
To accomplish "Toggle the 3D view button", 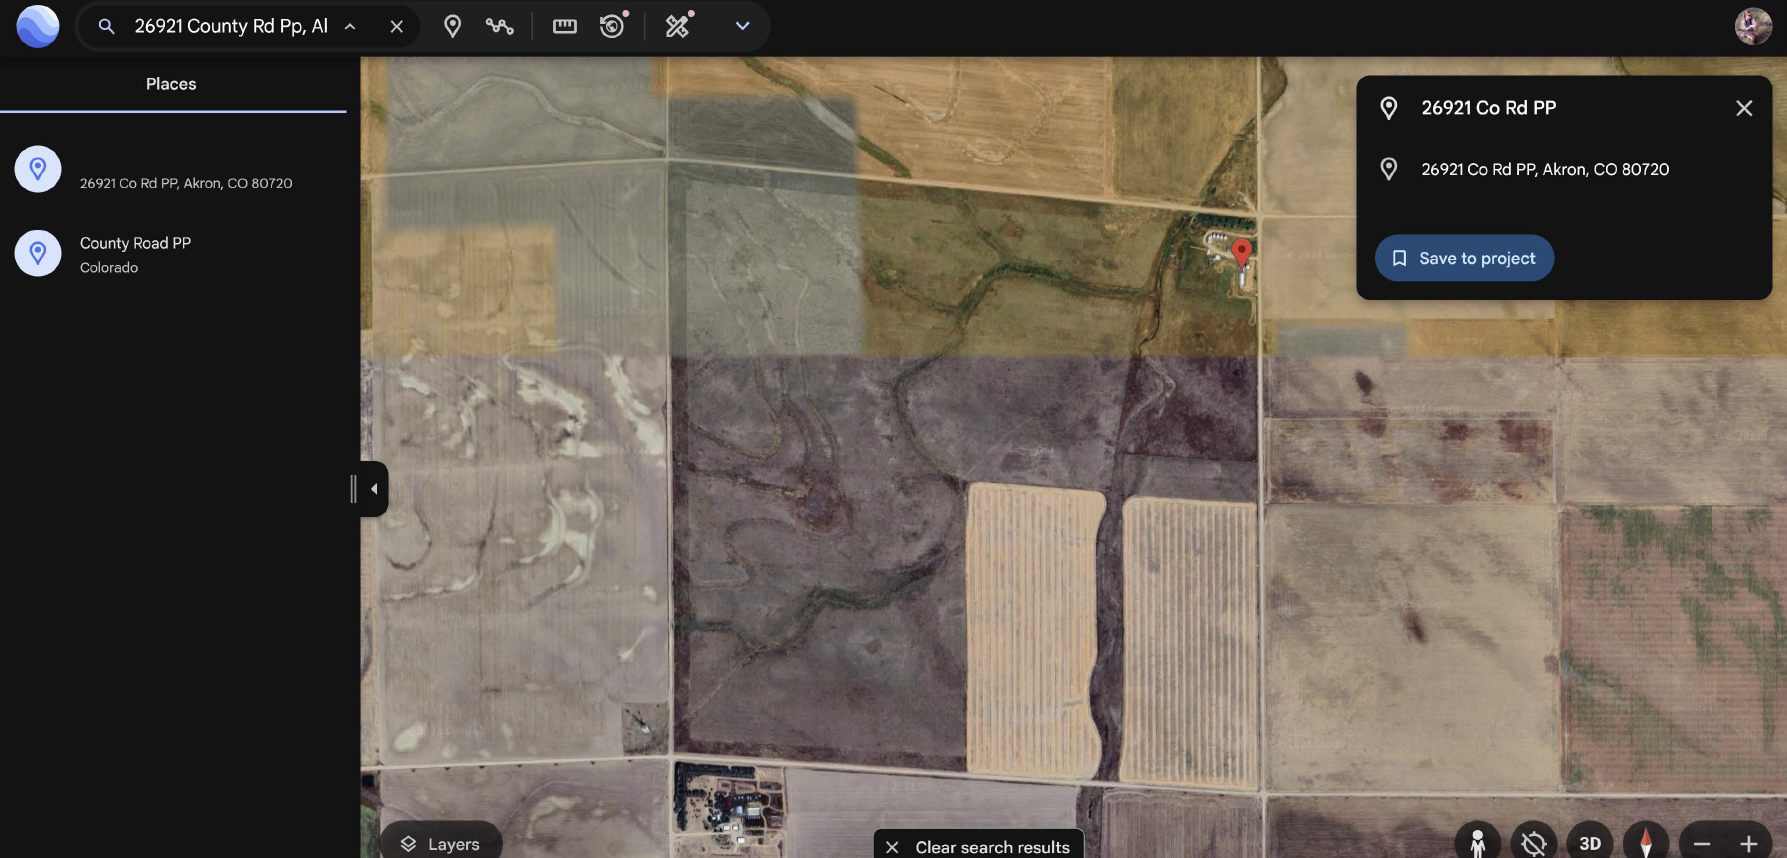I will coord(1590,843).
